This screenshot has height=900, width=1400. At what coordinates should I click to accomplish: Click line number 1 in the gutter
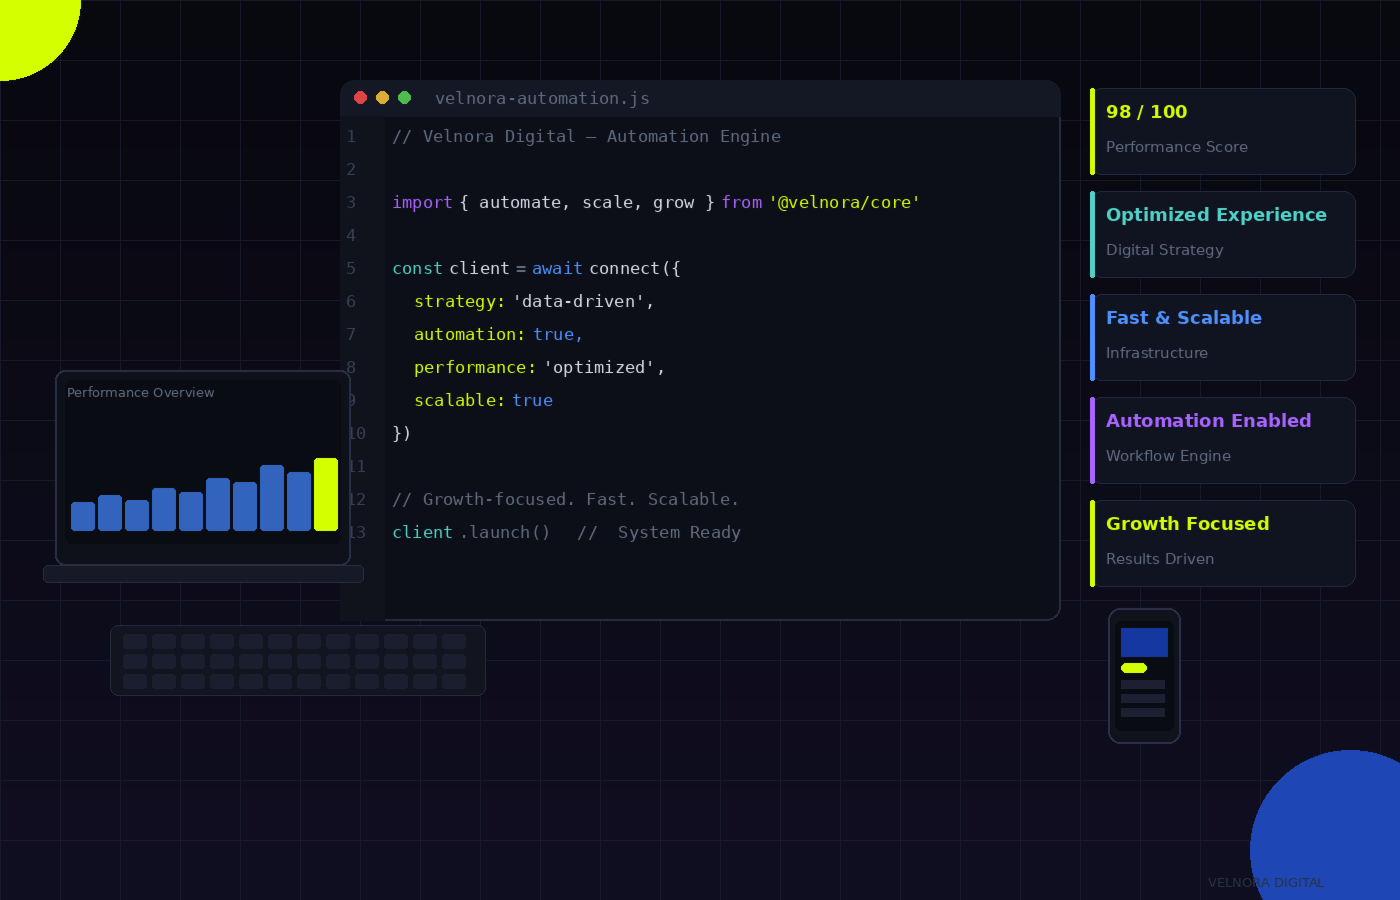click(x=351, y=136)
